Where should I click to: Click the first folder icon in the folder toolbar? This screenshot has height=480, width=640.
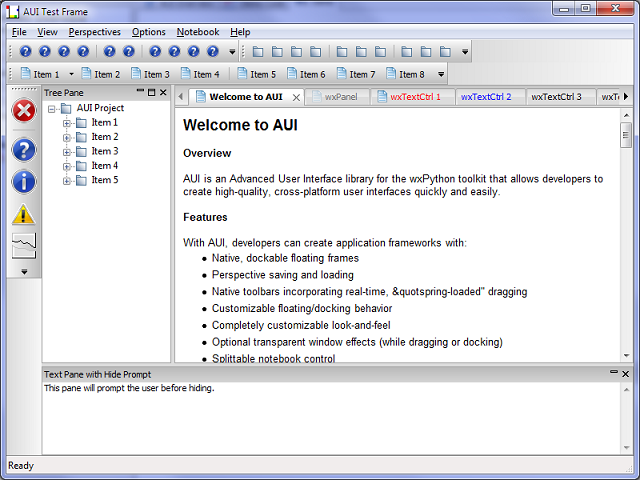point(258,52)
